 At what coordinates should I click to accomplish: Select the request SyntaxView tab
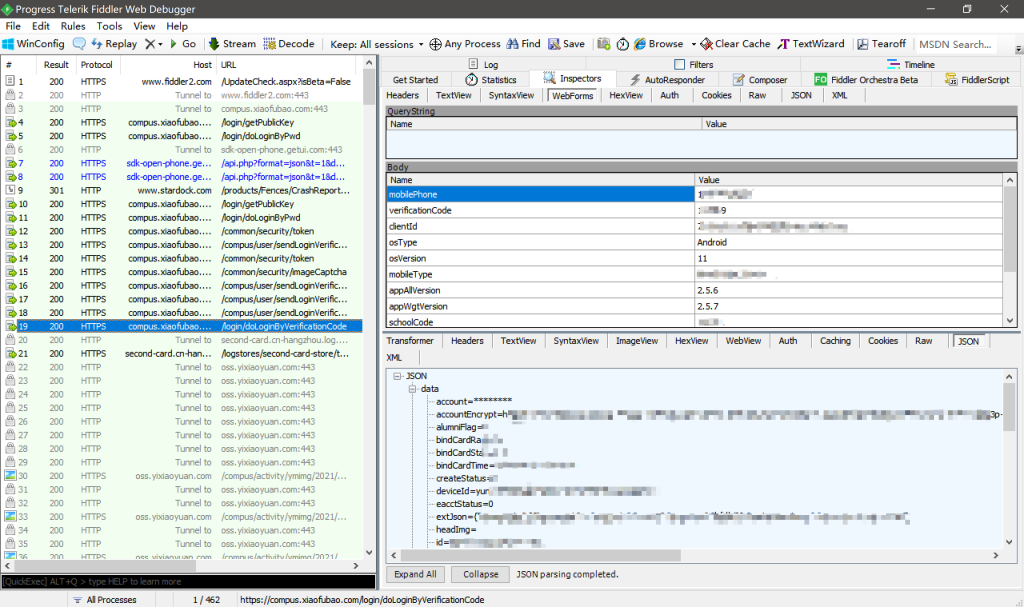point(511,95)
